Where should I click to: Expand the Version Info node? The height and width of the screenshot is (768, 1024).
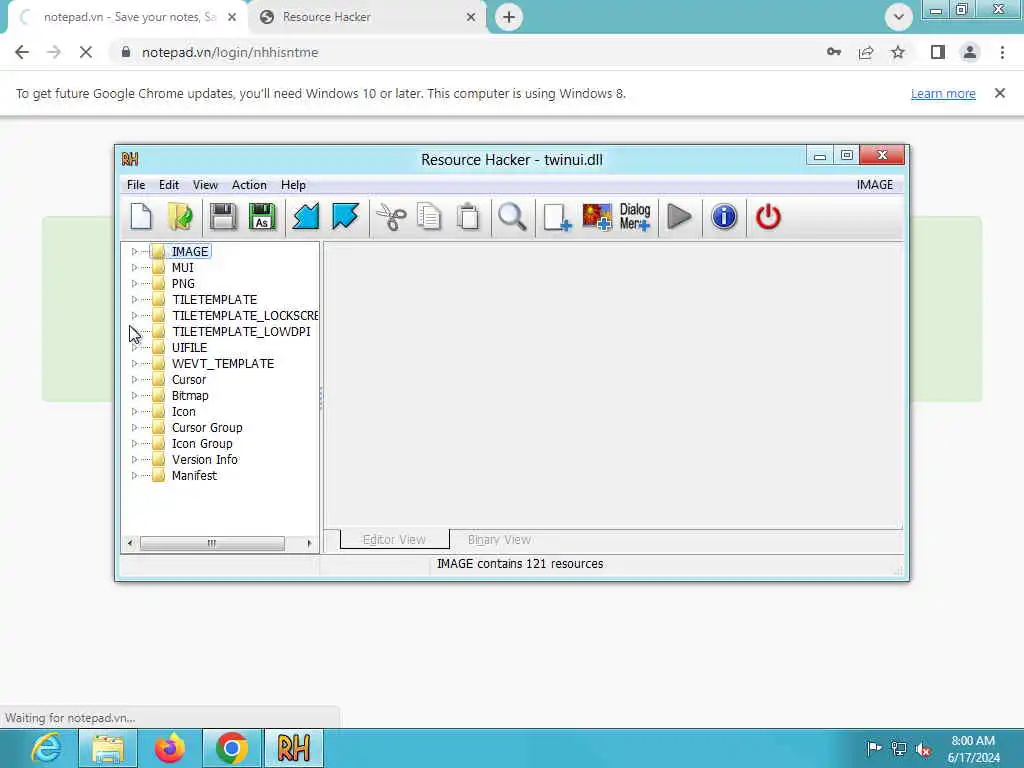point(134,460)
